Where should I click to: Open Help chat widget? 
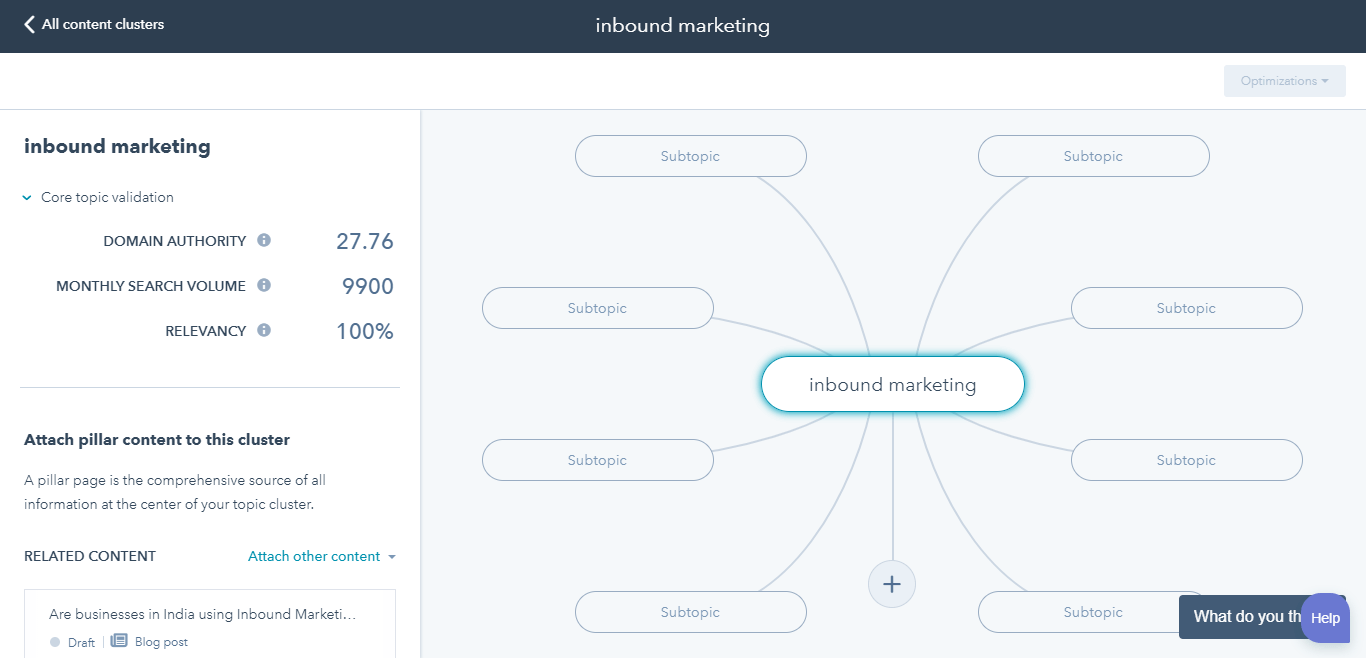pyautogui.click(x=1325, y=618)
